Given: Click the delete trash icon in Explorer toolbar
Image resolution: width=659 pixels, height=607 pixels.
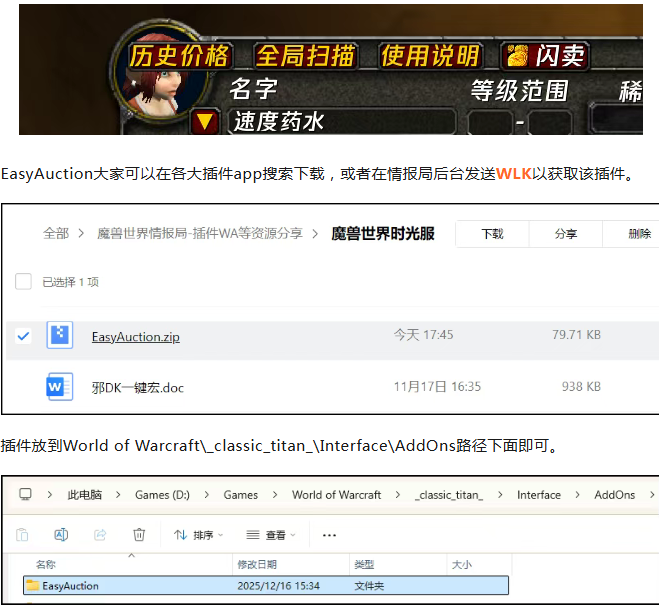Looking at the screenshot, I should (139, 534).
